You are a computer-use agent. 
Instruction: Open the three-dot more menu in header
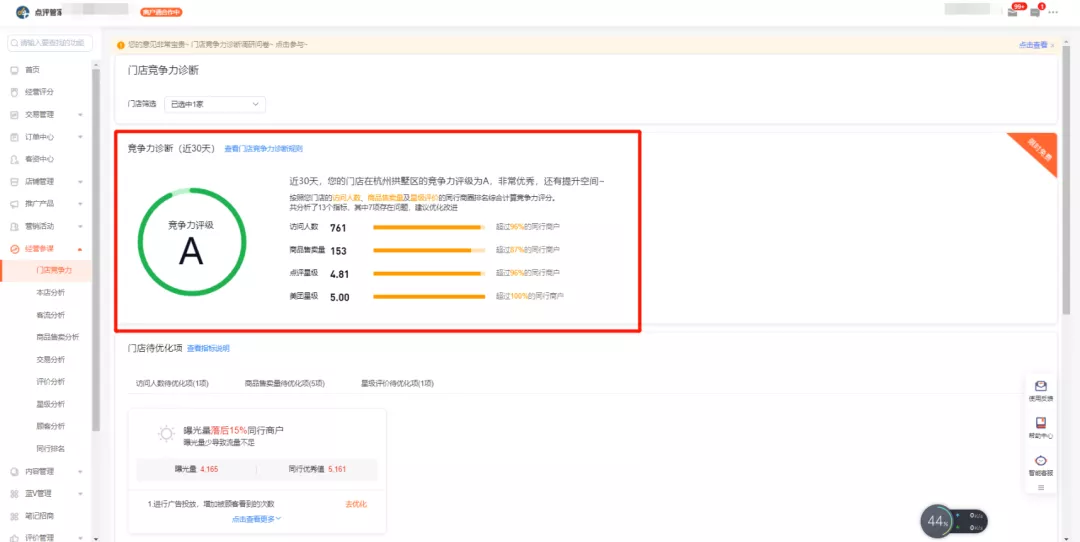(x=1052, y=12)
